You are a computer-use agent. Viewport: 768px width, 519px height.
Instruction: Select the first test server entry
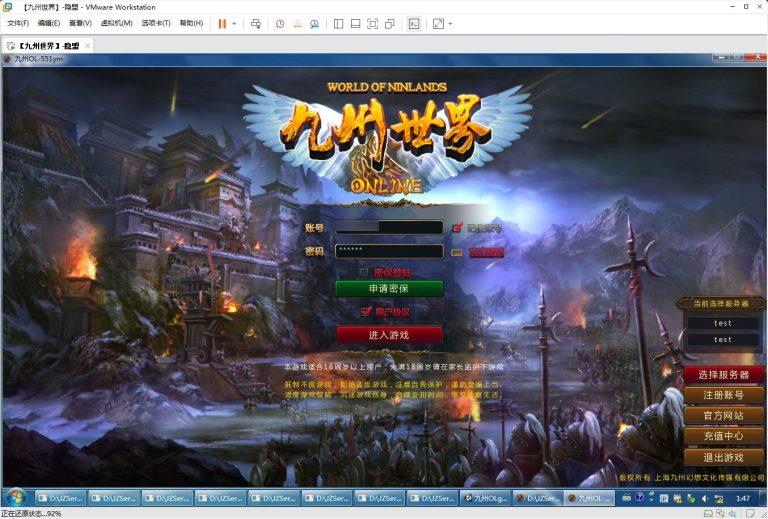click(x=722, y=323)
